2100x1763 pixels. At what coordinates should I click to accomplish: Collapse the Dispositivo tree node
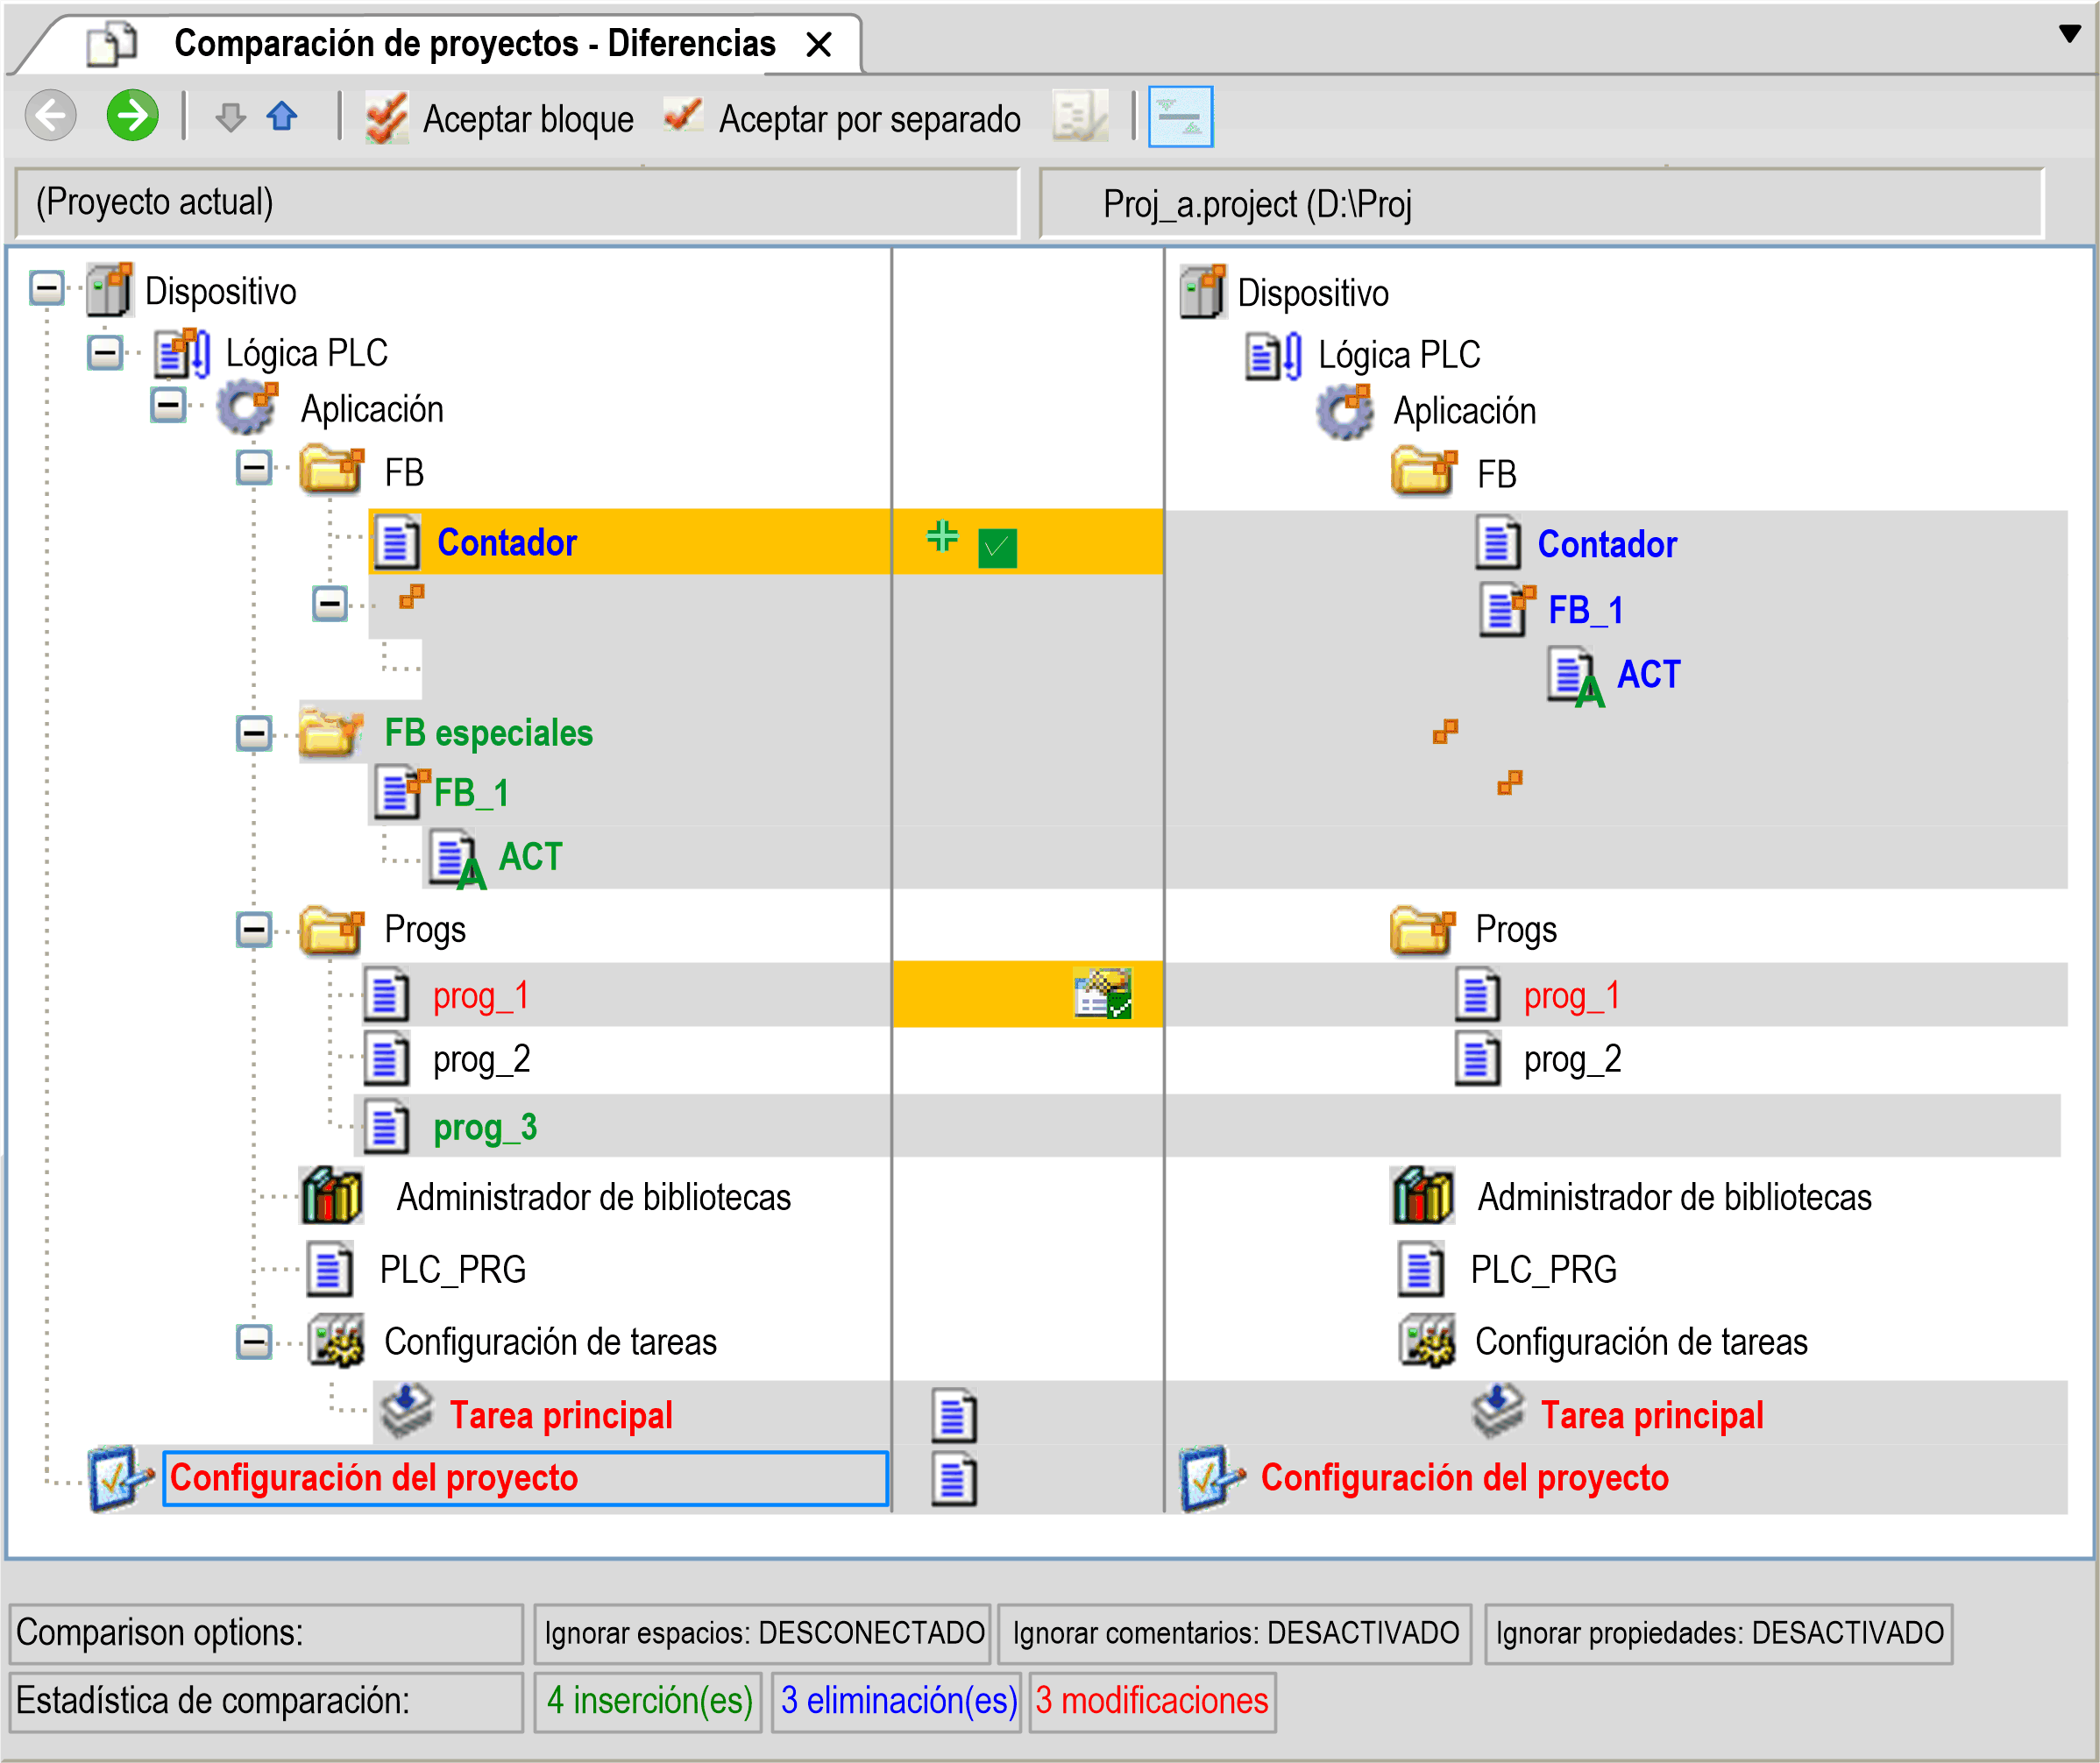[46, 289]
